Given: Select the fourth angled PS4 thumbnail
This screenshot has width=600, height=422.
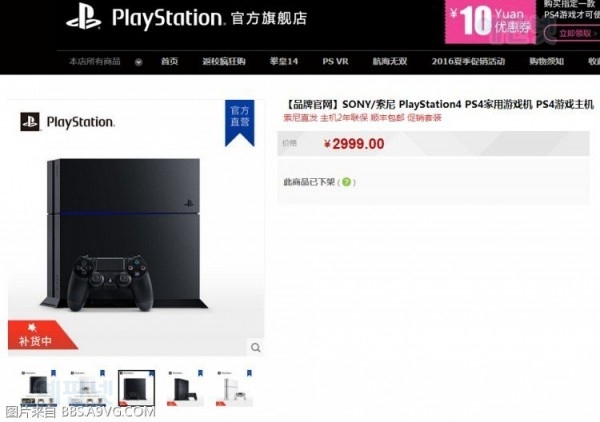Looking at the screenshot, I should click(x=186, y=388).
